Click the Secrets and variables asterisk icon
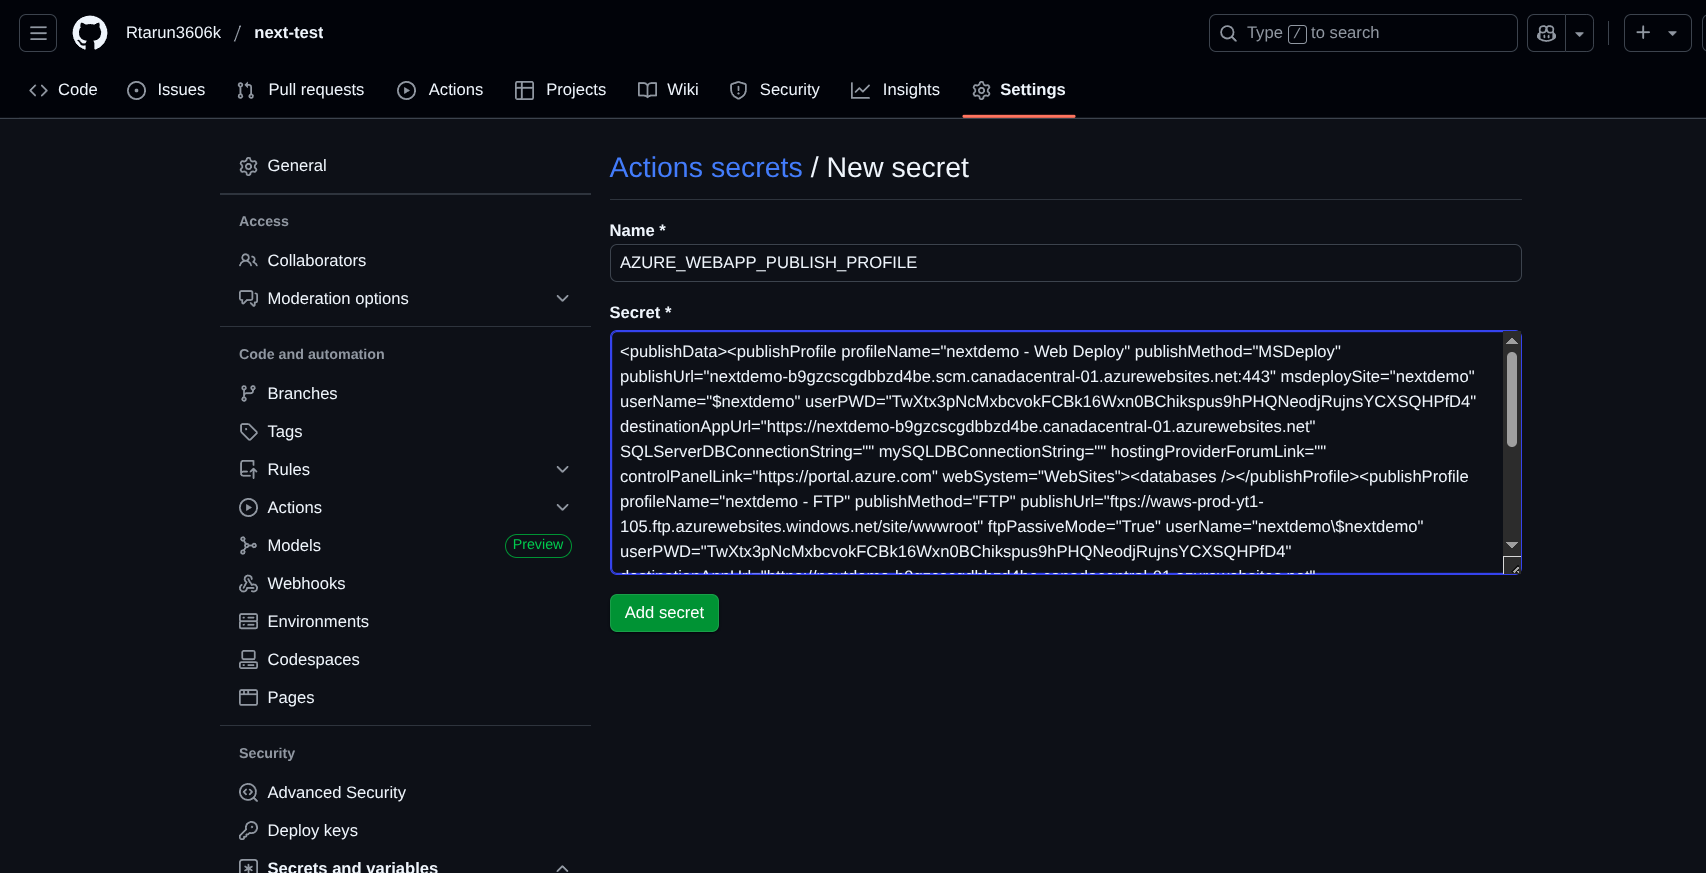This screenshot has height=873, width=1706. pyautogui.click(x=249, y=867)
